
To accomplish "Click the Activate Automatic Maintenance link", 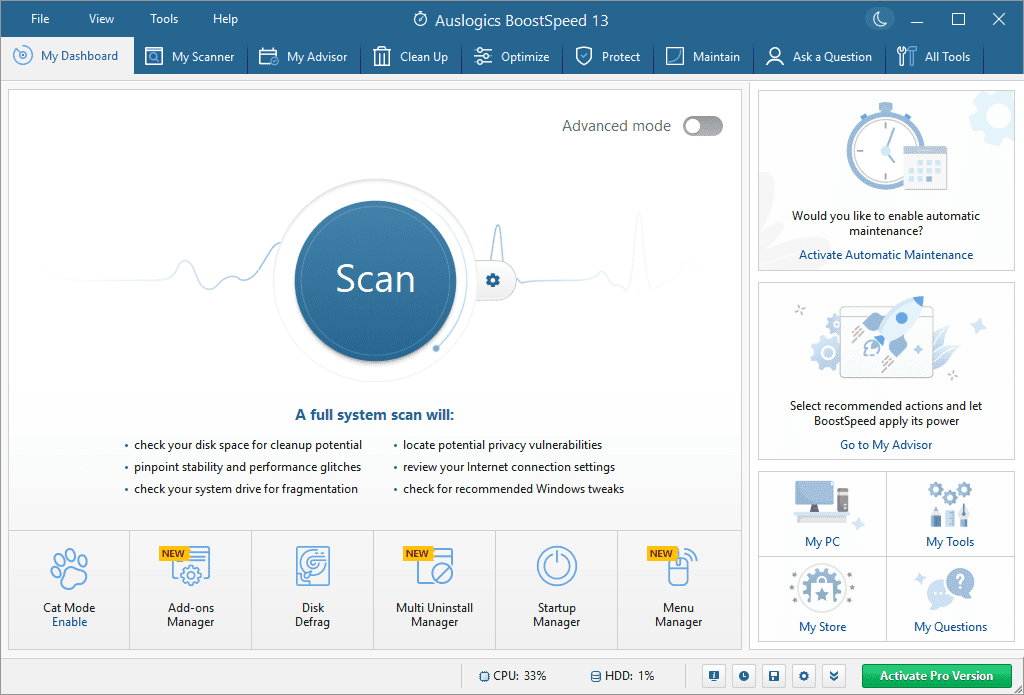I will tap(886, 255).
